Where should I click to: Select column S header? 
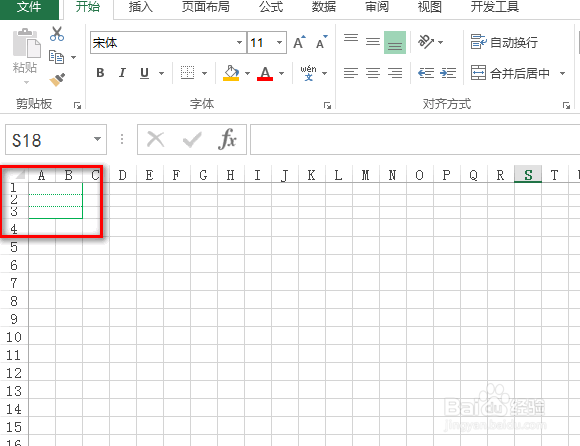pyautogui.click(x=528, y=175)
